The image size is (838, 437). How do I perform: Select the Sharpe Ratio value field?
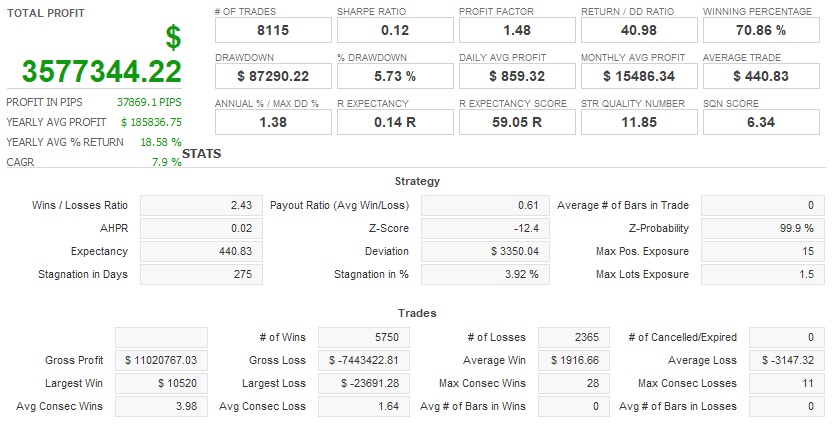pos(394,30)
